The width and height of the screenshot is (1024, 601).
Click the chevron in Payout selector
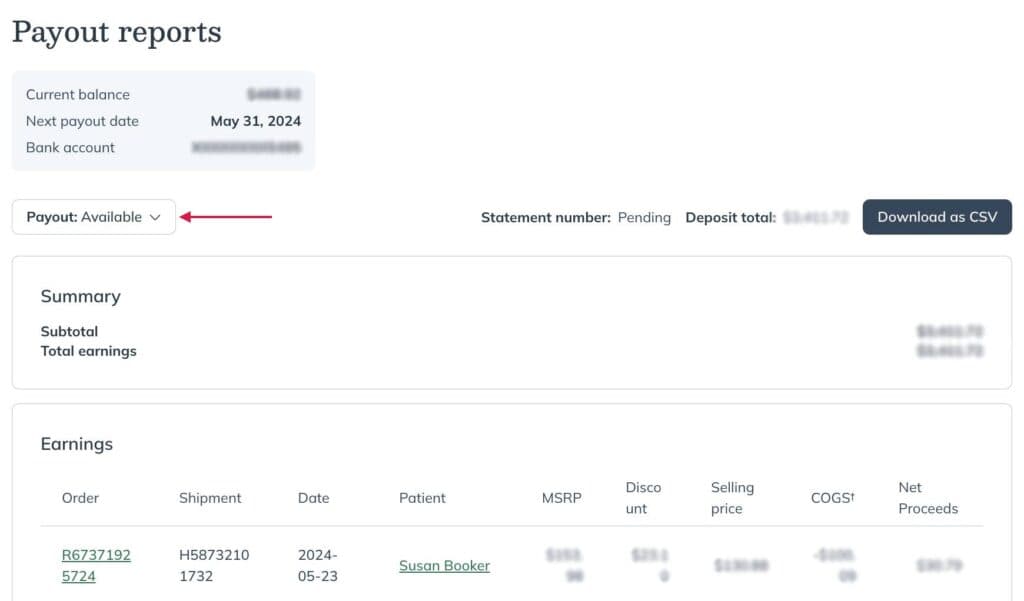click(x=155, y=218)
